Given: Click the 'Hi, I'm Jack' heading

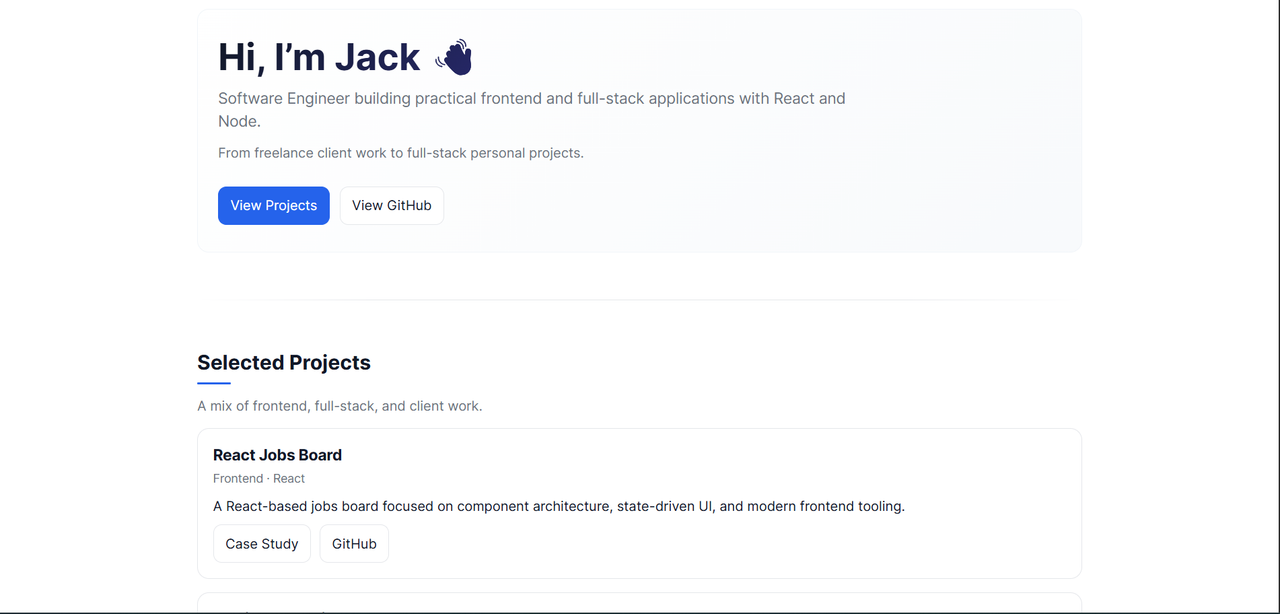Looking at the screenshot, I should [x=318, y=57].
